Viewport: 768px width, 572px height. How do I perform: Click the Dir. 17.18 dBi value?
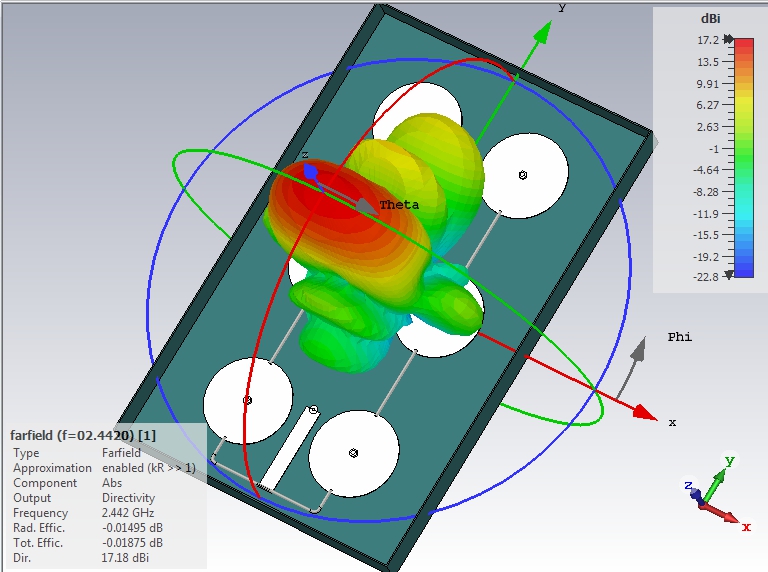click(125, 558)
